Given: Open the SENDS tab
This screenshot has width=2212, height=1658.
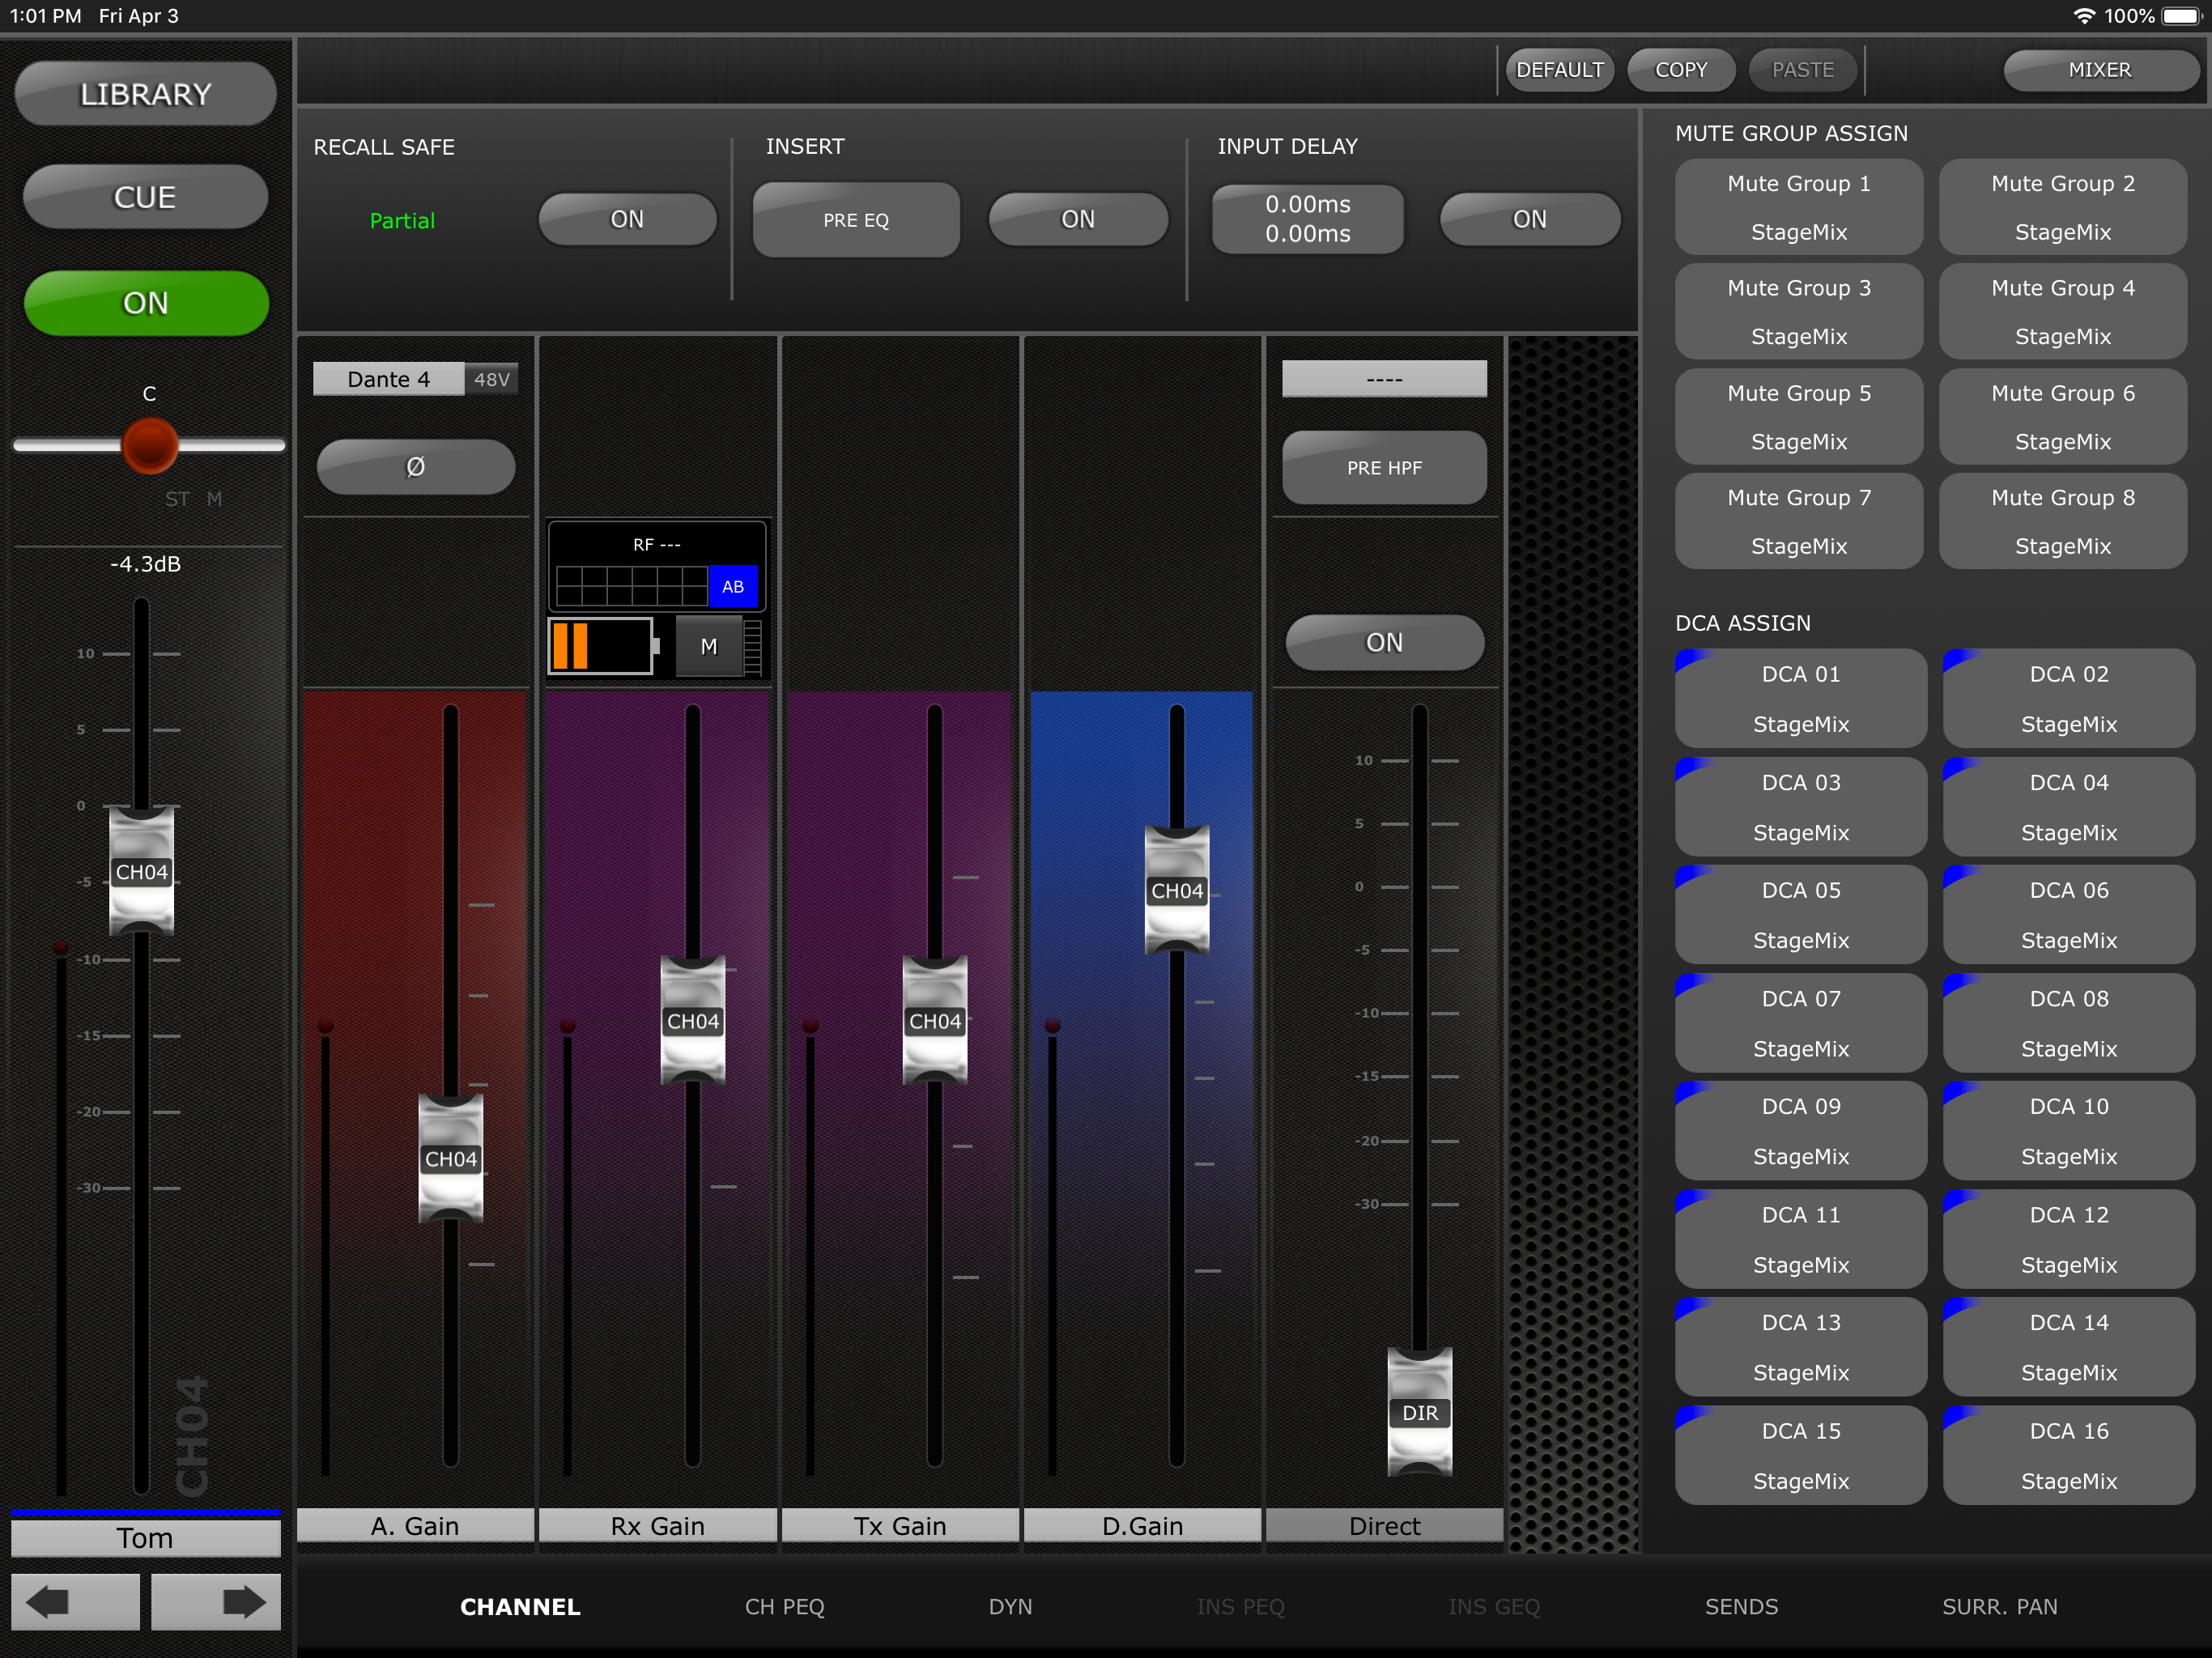Looking at the screenshot, I should click(1740, 1606).
